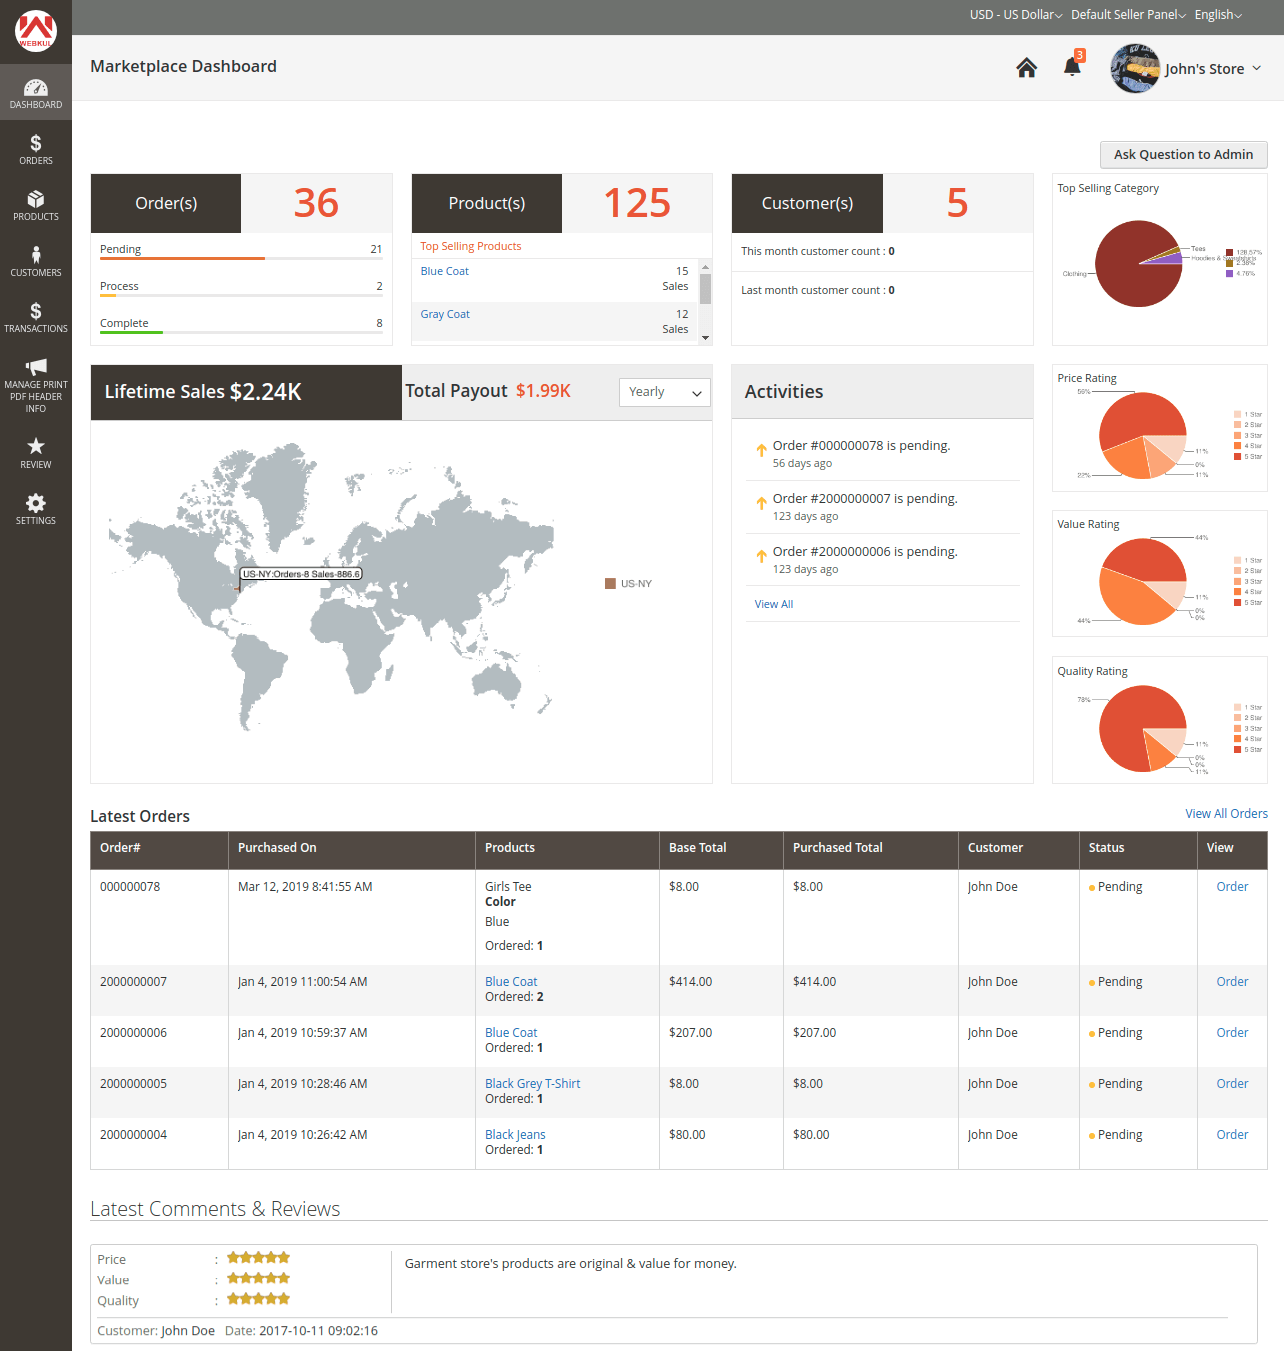Click the US-NY legend marker on map

(x=610, y=583)
